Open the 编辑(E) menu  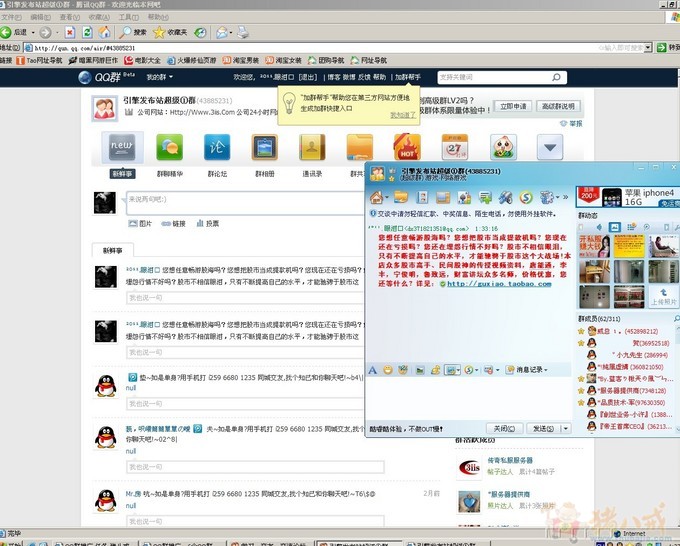coord(40,17)
